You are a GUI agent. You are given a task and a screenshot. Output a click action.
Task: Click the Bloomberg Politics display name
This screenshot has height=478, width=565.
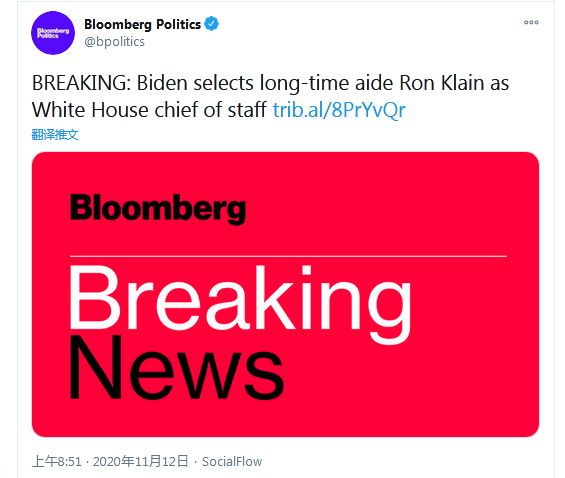[x=142, y=24]
